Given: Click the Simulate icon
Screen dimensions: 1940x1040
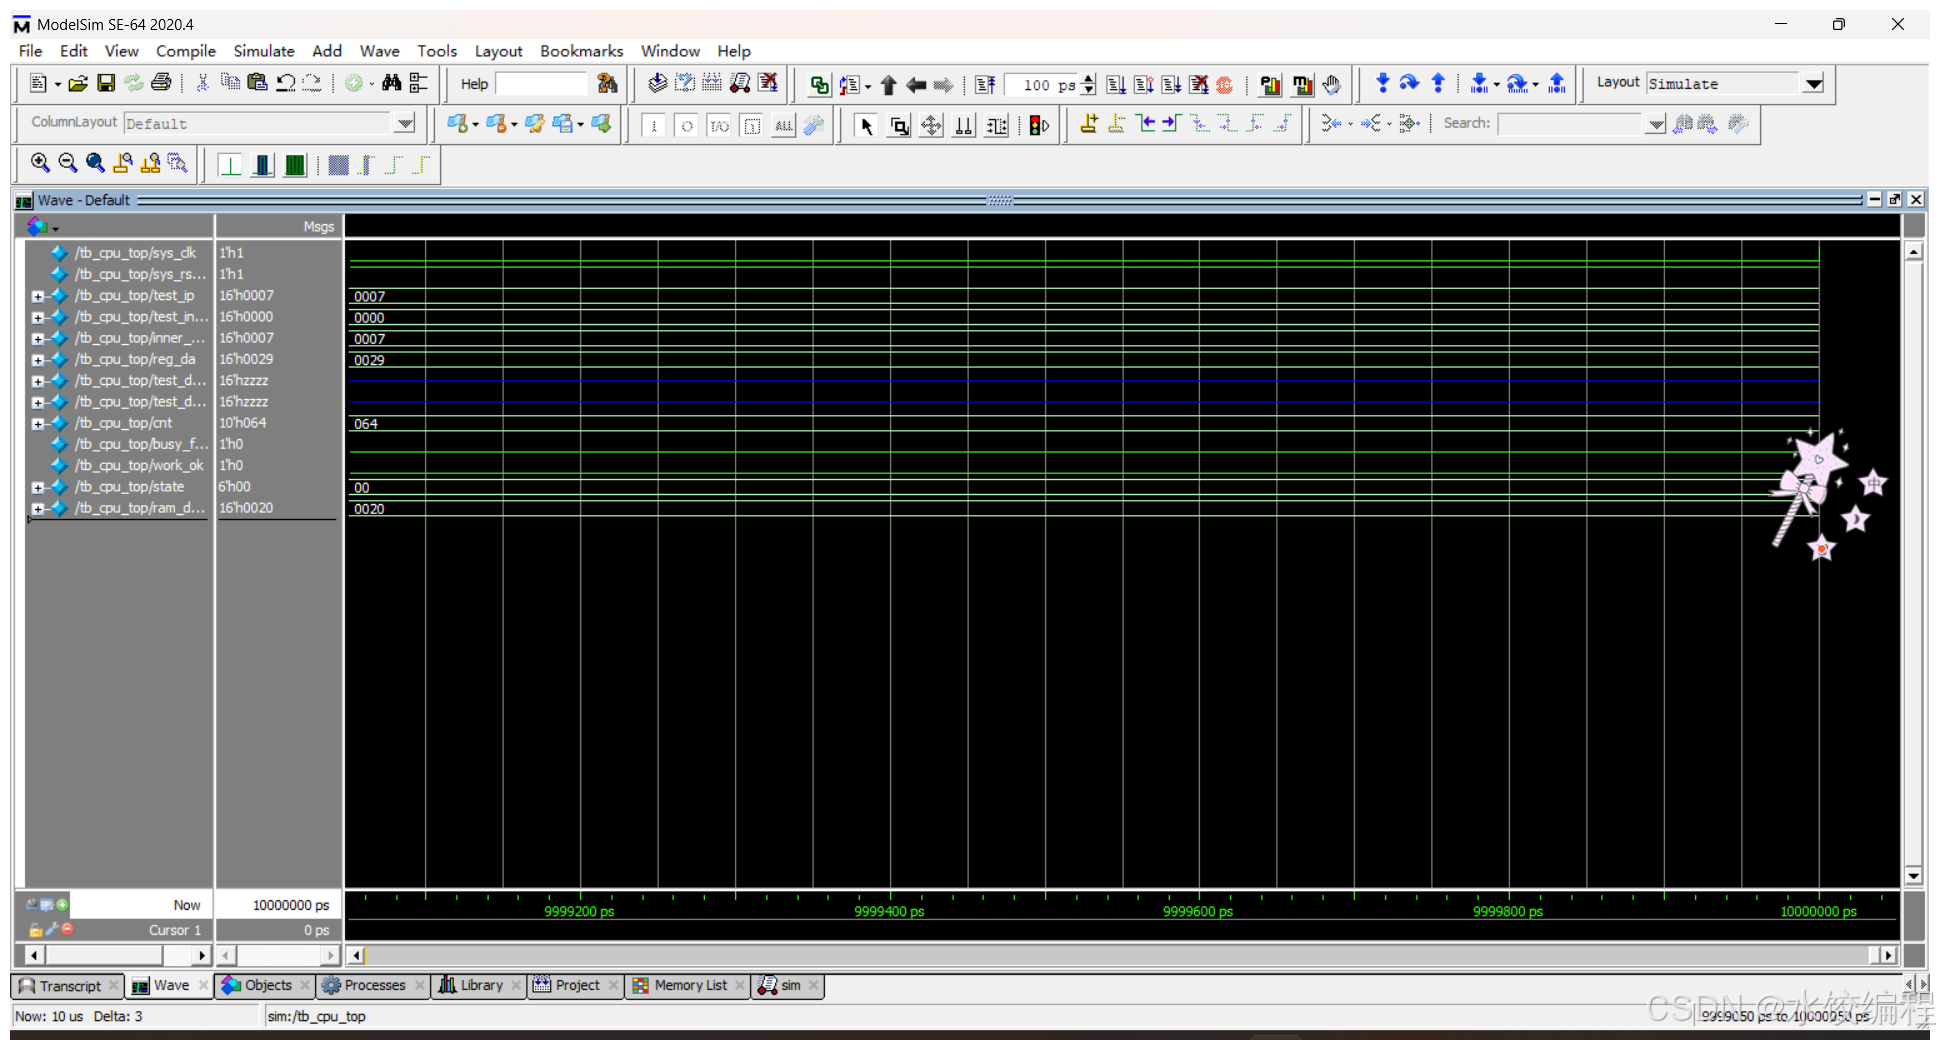Looking at the screenshot, I should pos(740,84).
